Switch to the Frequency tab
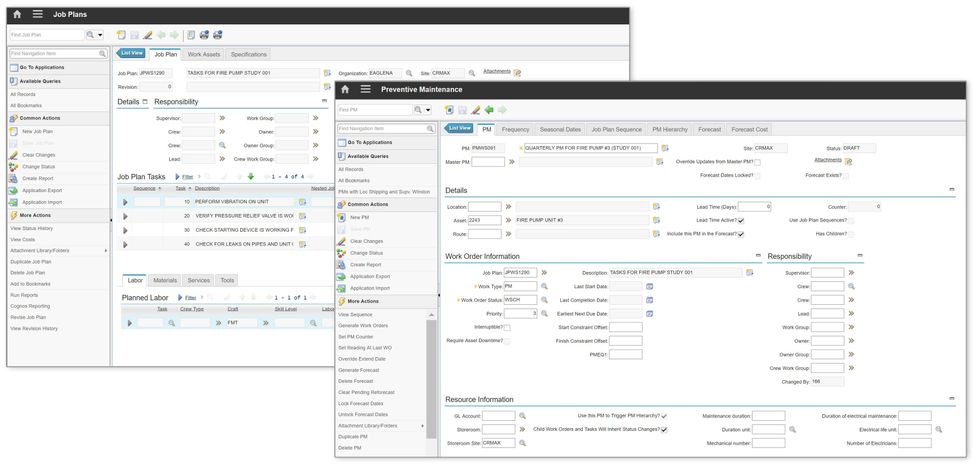Screen dimensions: 980x467 click(515, 129)
